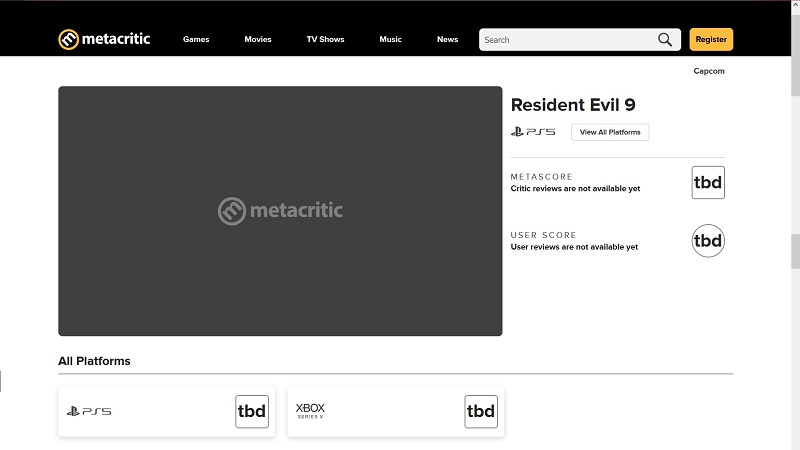Select the PS5 logo in All Platforms

[x=89, y=412]
